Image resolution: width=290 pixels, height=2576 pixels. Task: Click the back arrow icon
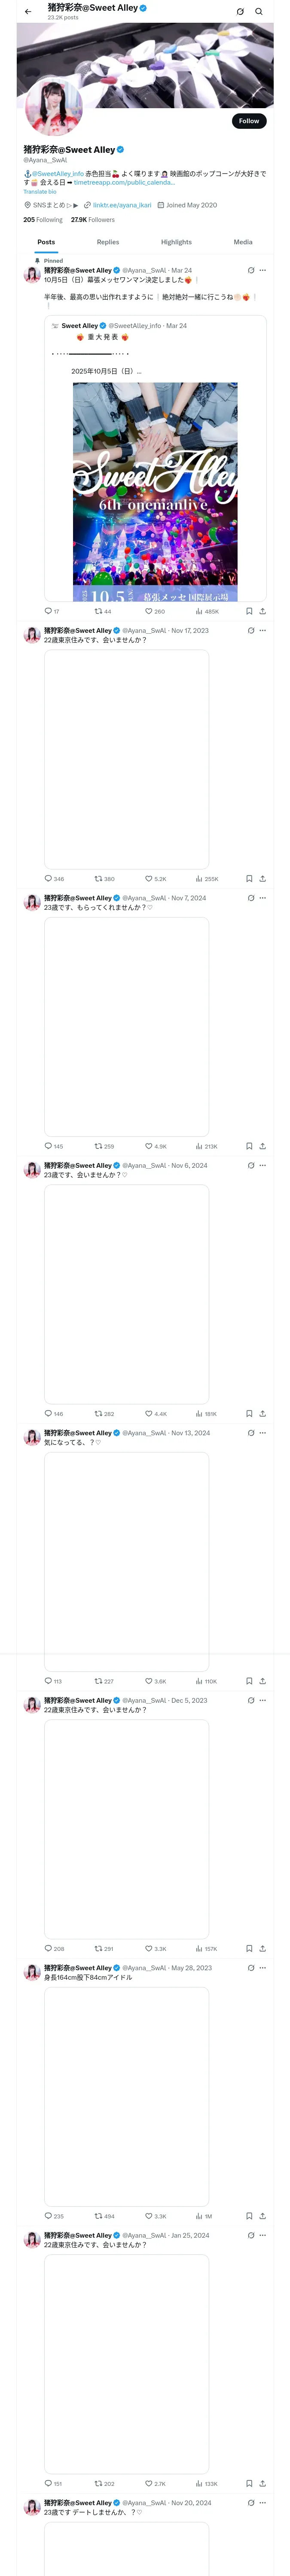pos(28,12)
